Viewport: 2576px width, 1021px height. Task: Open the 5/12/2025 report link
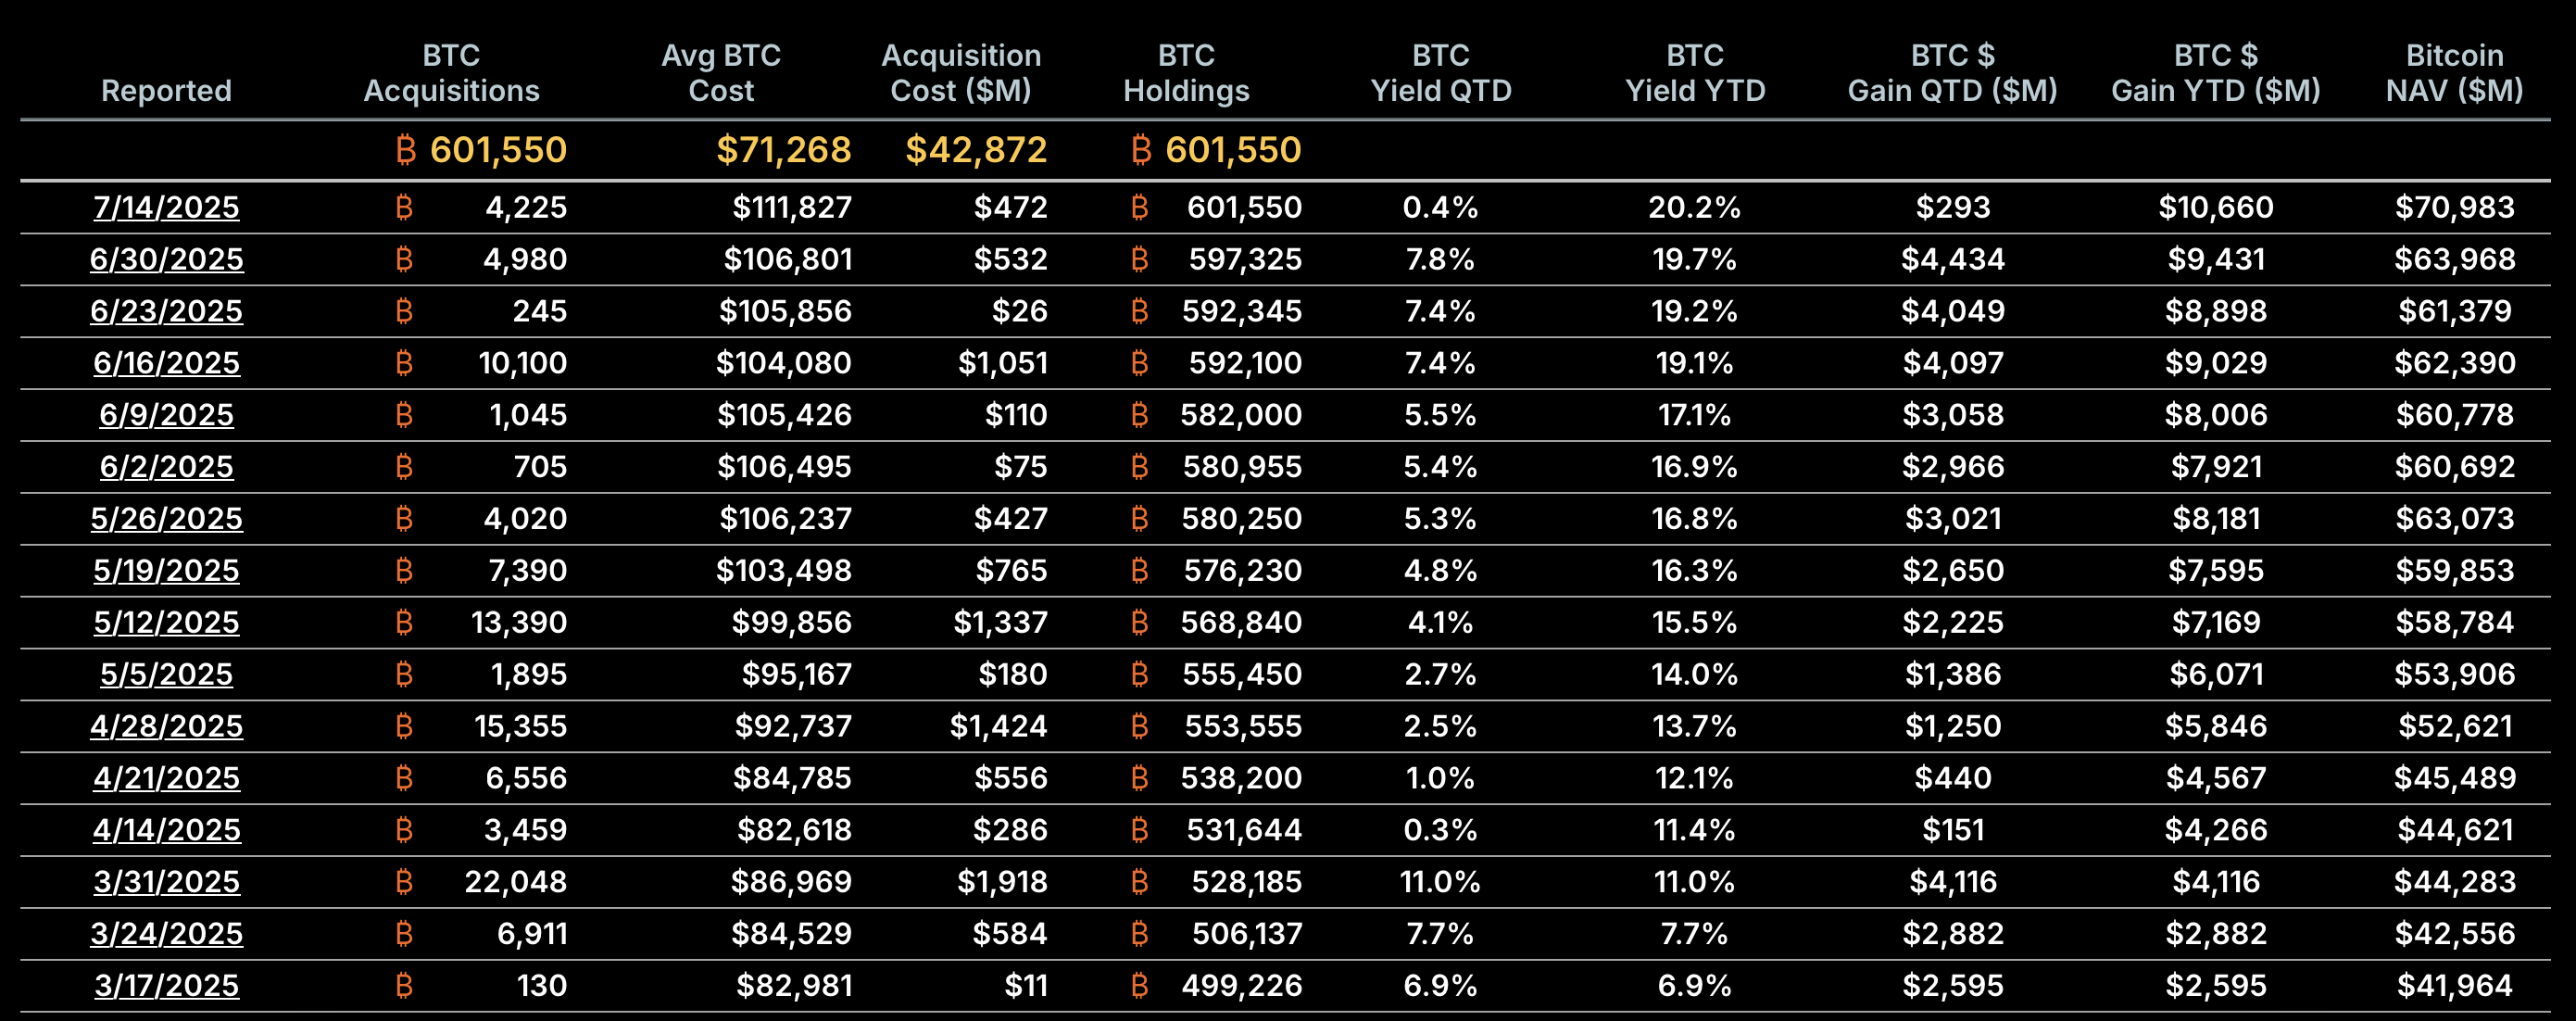pos(166,622)
